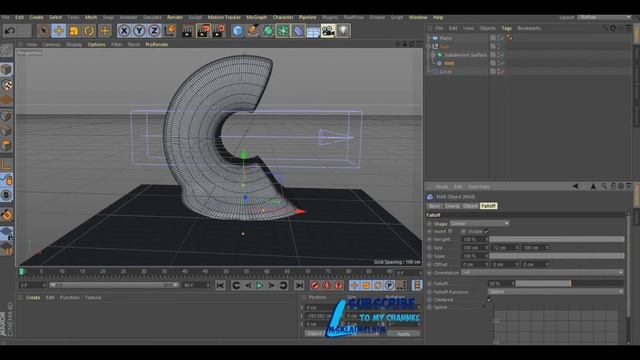640x360 pixels.
Task: Select the Melt deformer object
Action: pos(449,63)
